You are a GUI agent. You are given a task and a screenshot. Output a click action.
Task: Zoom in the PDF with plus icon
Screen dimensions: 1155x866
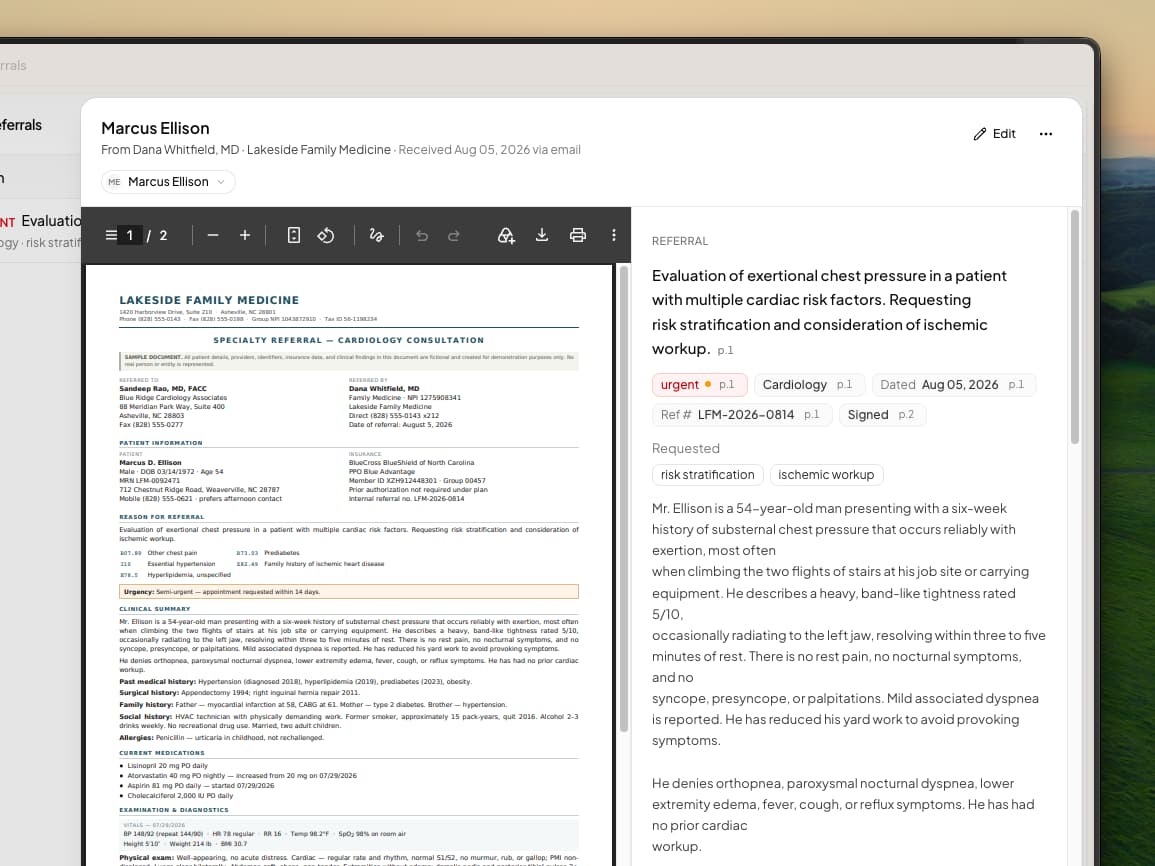pyautogui.click(x=245, y=235)
